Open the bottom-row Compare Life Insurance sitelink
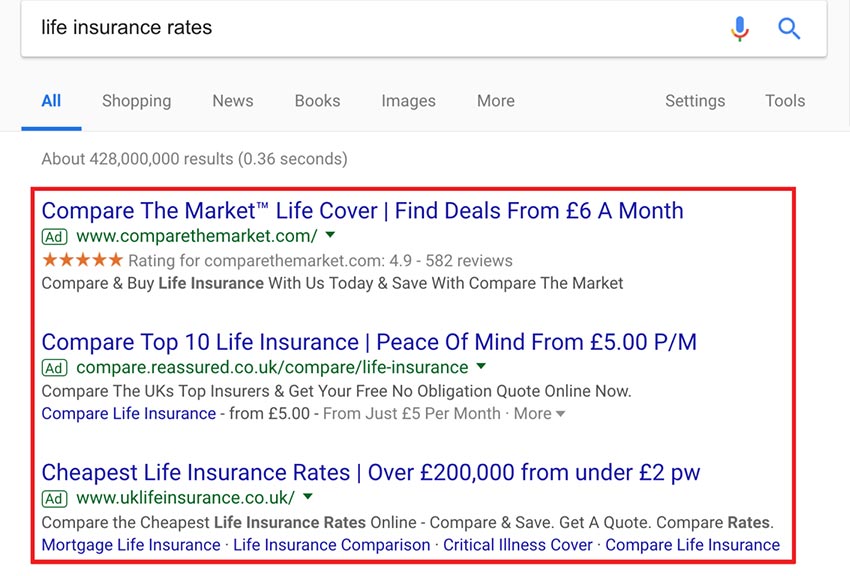The width and height of the screenshot is (850, 576). tap(692, 545)
